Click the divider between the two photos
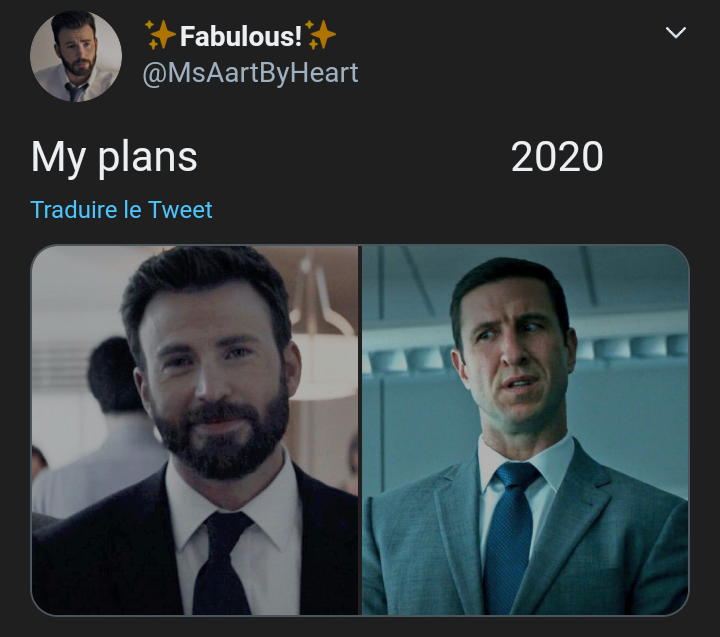This screenshot has width=720, height=637. (360, 430)
